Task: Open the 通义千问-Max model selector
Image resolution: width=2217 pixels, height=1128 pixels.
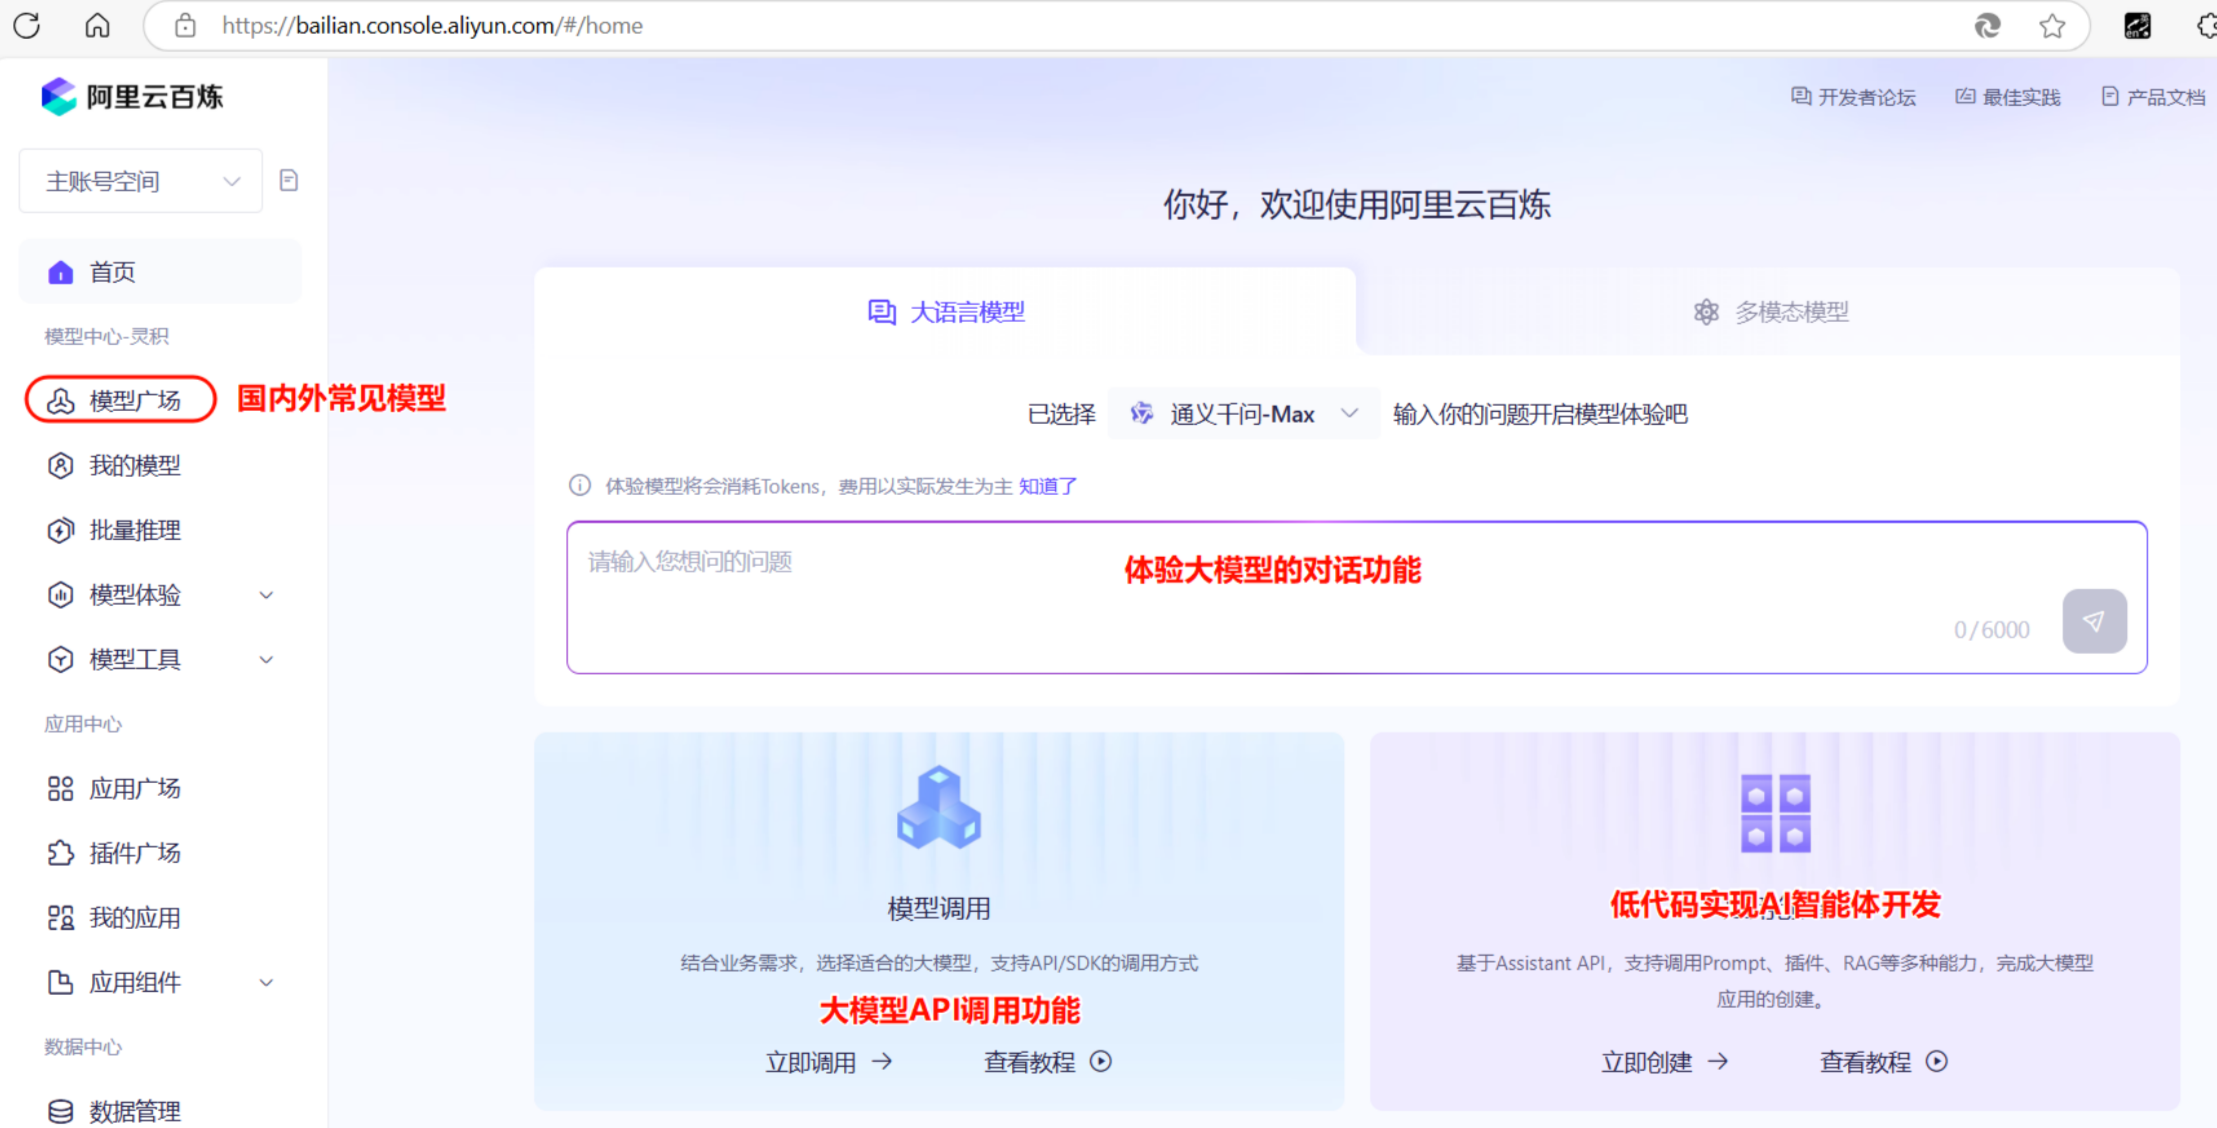Action: 1243,413
